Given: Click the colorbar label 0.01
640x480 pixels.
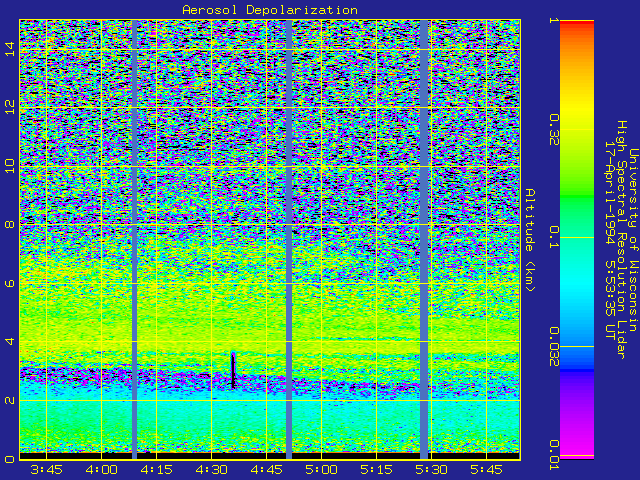Looking at the screenshot, I should pyautogui.click(x=554, y=455).
